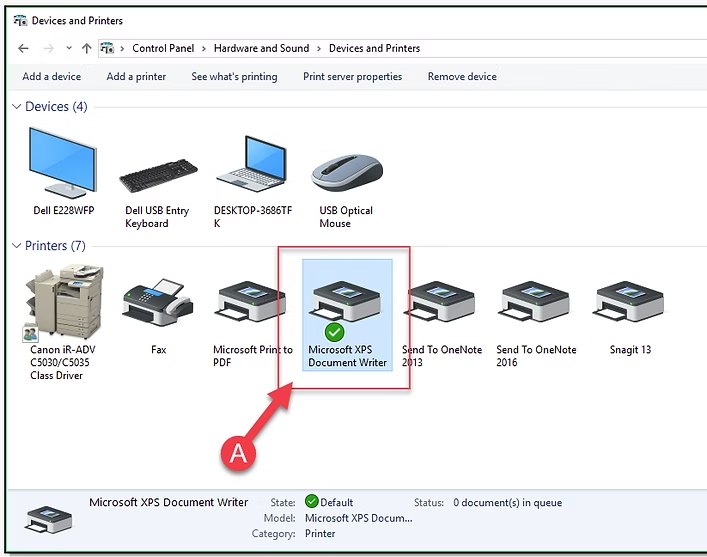Click Add a device in toolbar
Screen dimensions: 707x557
(51, 77)
